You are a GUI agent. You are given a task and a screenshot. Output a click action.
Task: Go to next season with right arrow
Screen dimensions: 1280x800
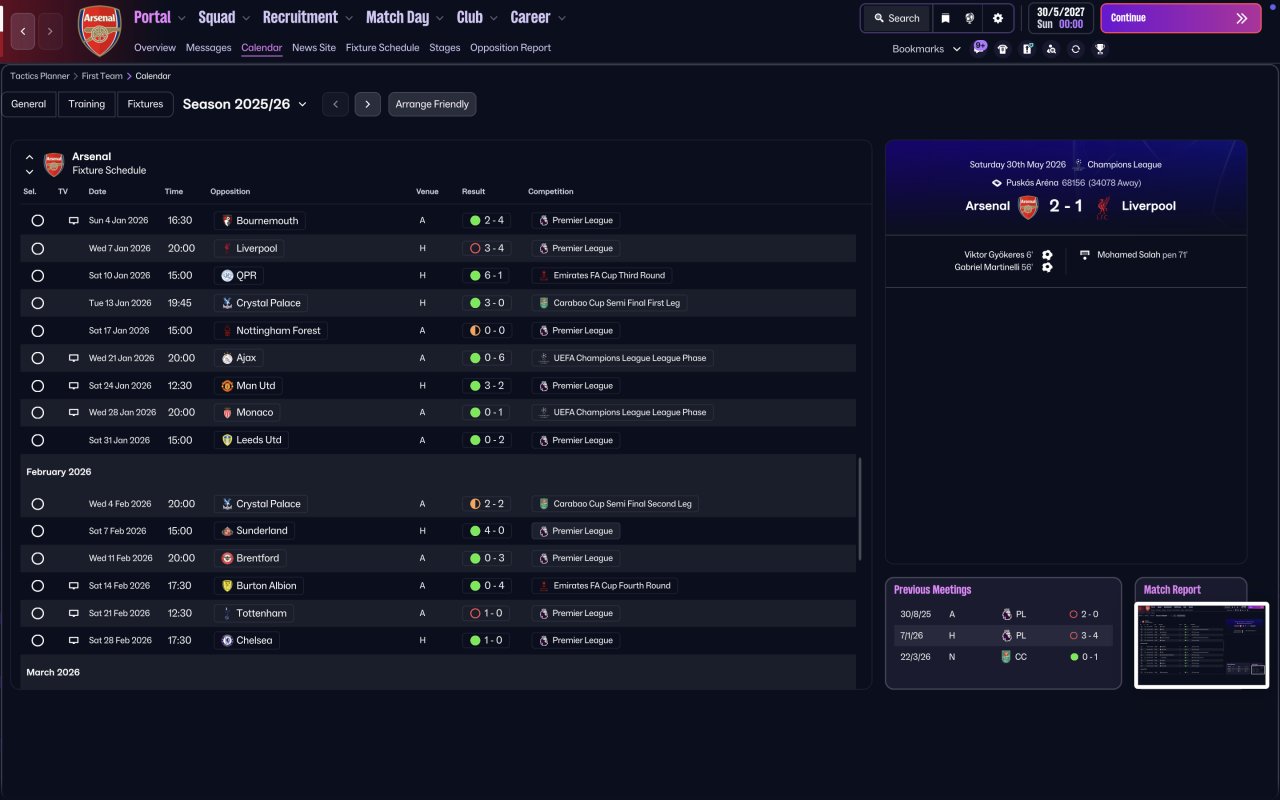(367, 104)
